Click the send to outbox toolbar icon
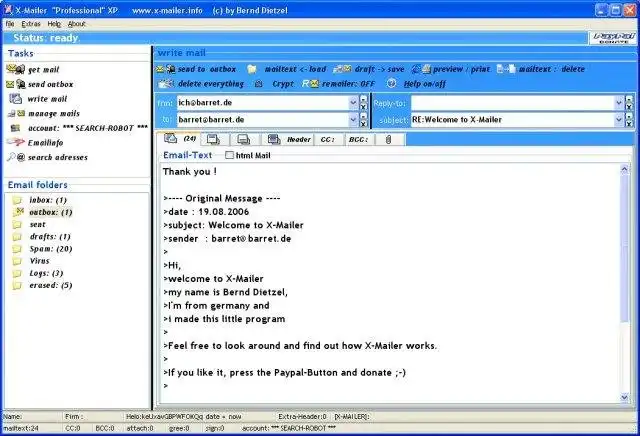640x436 pixels. click(x=166, y=69)
